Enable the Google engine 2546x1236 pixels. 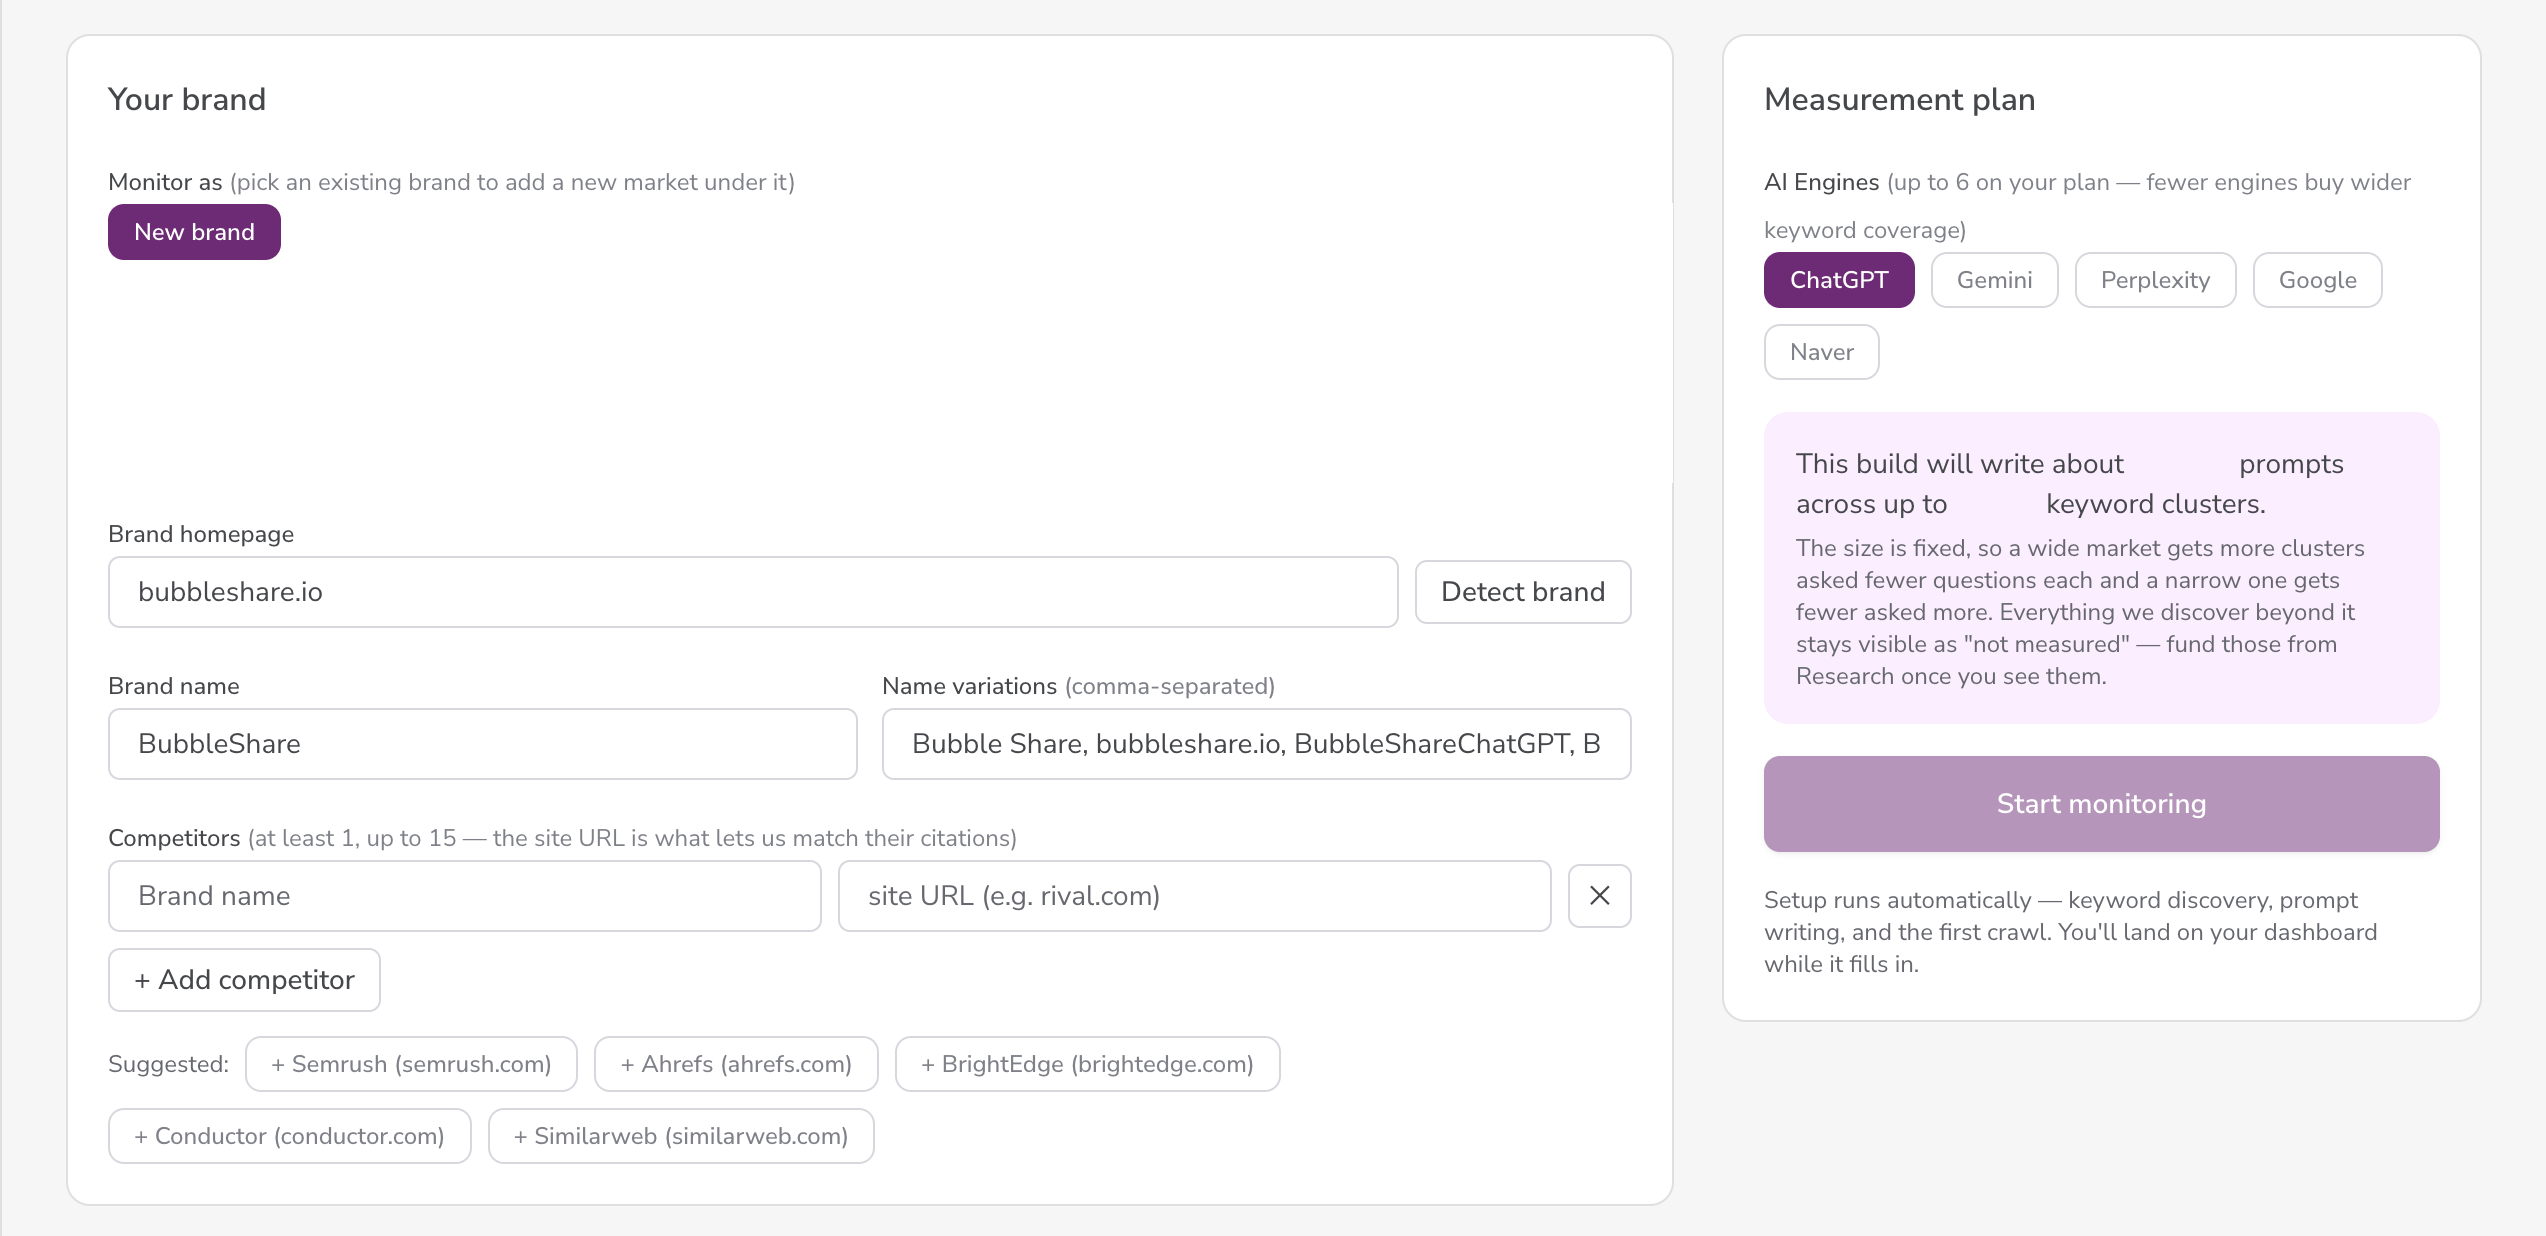(x=2317, y=280)
